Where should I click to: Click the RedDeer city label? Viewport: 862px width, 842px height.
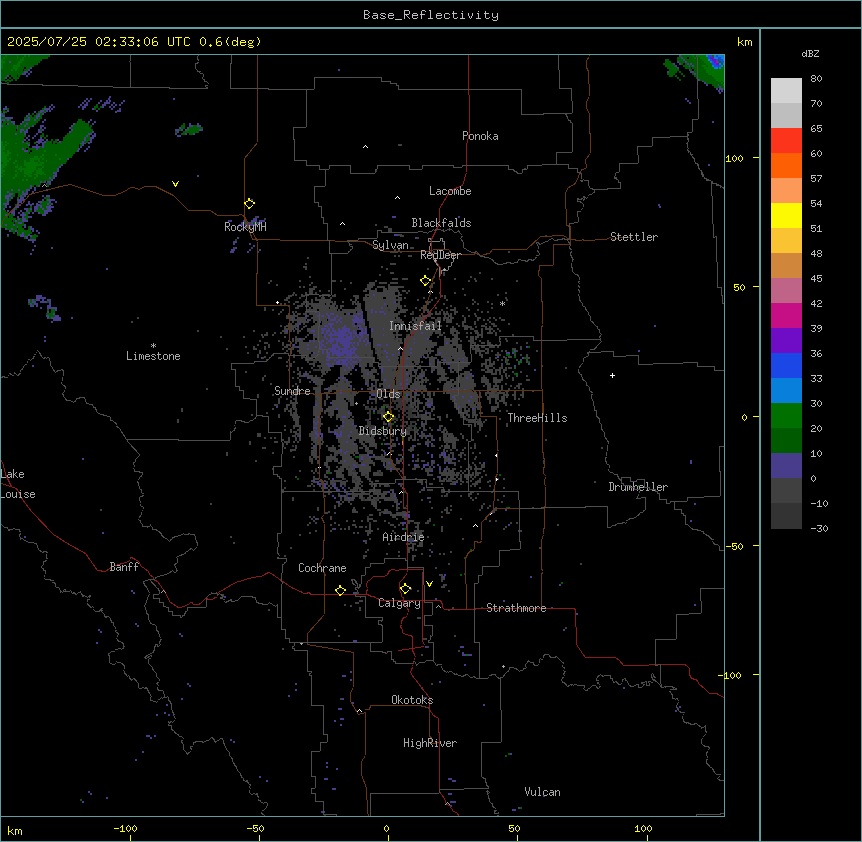[x=440, y=255]
